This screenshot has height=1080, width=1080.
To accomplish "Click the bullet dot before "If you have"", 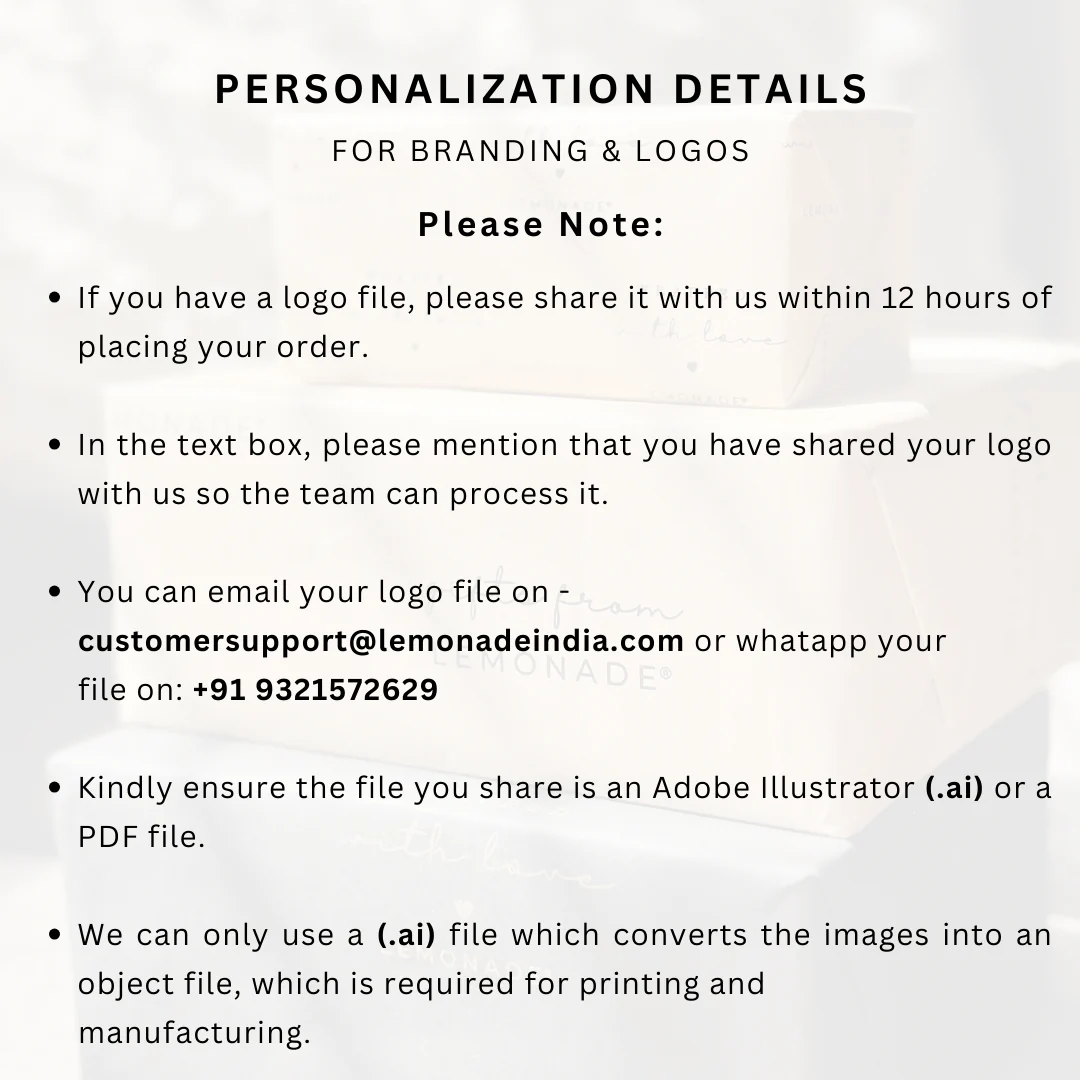I will [x=56, y=298].
